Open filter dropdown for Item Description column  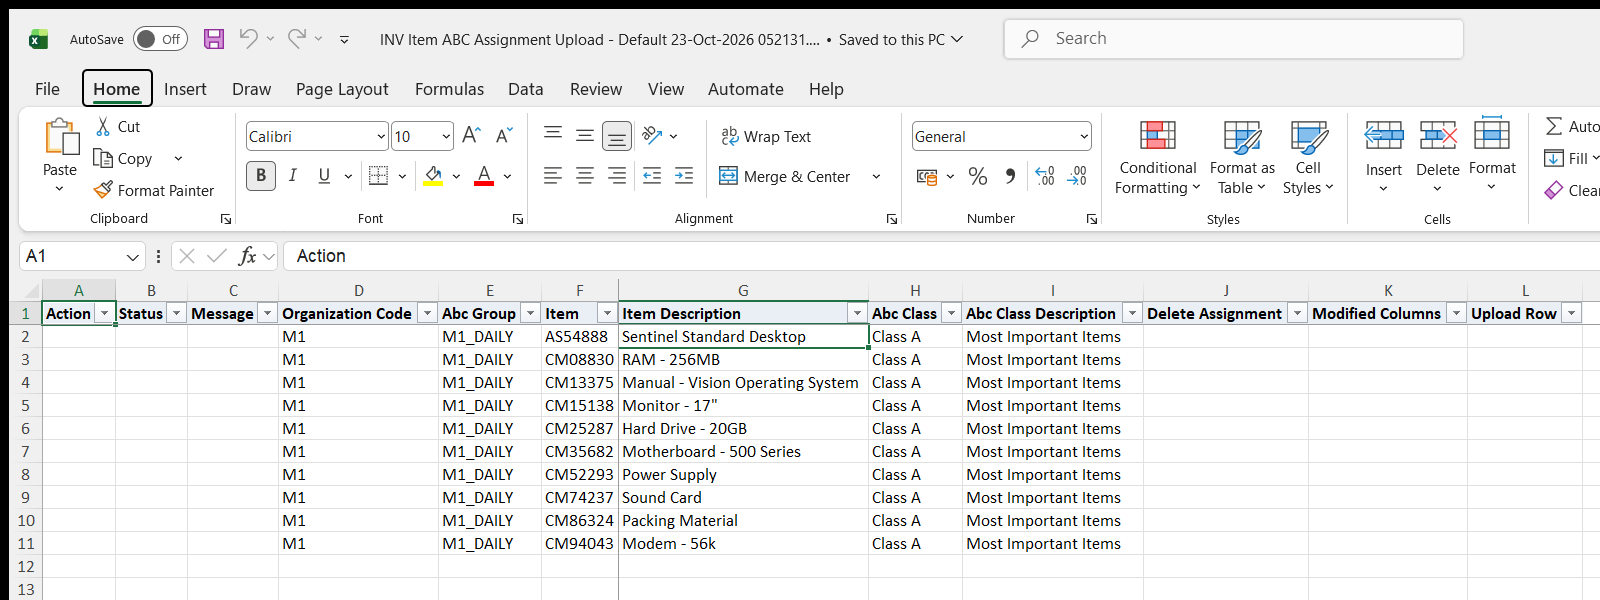pos(857,314)
